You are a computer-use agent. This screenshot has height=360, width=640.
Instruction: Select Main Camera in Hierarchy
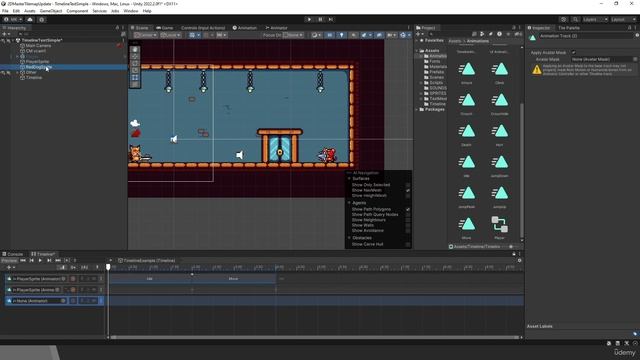(38, 46)
